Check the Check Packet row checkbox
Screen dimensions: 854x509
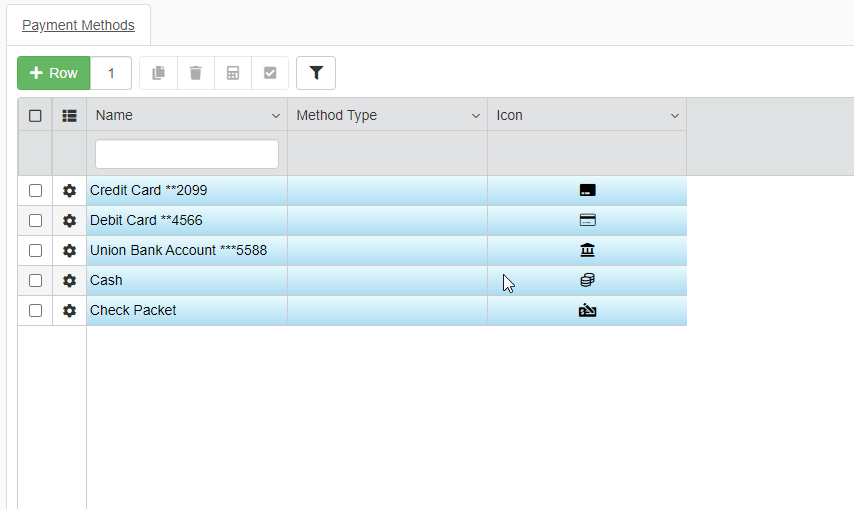click(x=35, y=310)
